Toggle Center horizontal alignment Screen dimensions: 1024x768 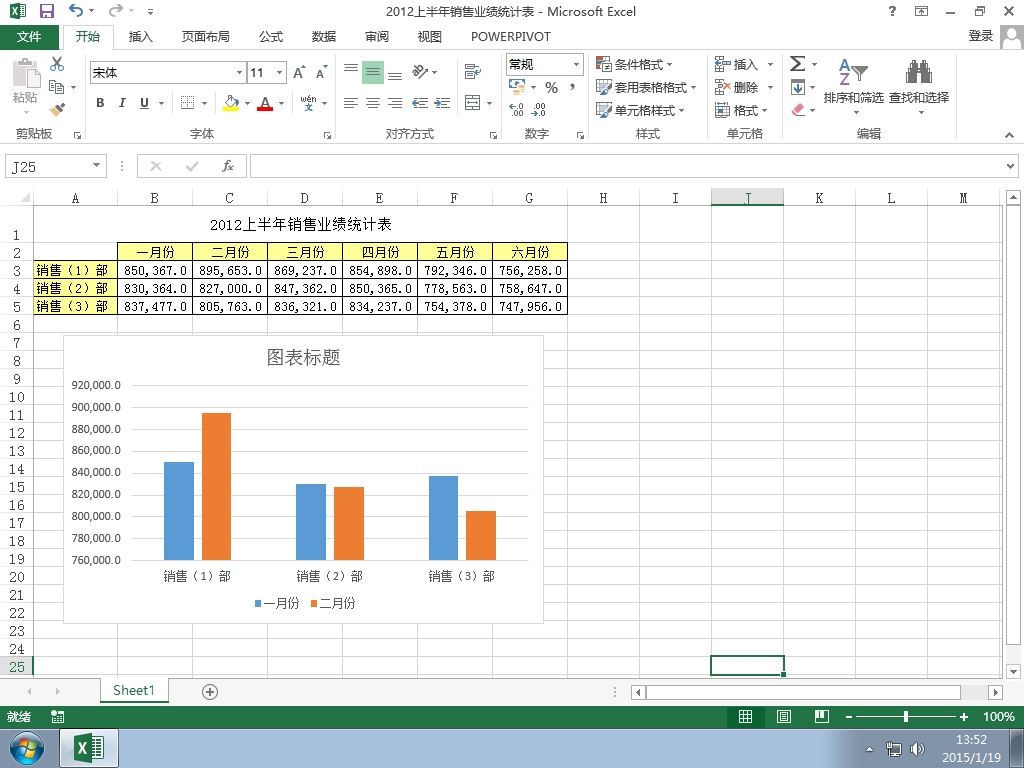coord(373,103)
